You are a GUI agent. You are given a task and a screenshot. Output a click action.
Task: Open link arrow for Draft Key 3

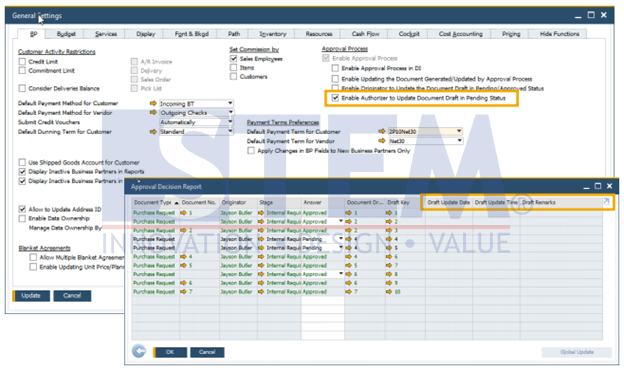pyautogui.click(x=389, y=230)
